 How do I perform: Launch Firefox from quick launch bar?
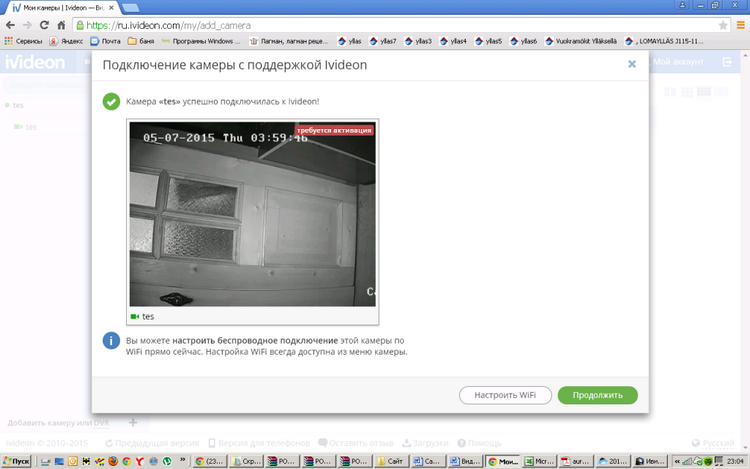[x=113, y=461]
